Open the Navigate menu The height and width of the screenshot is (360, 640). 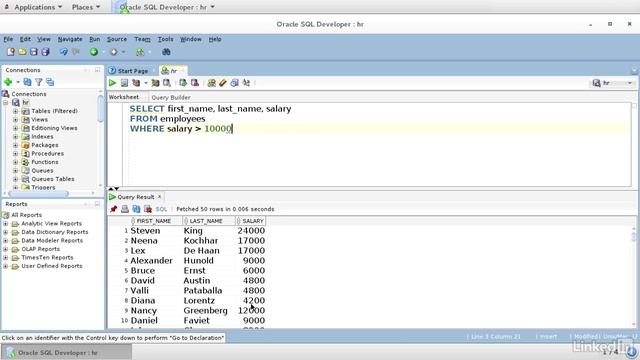coord(70,39)
